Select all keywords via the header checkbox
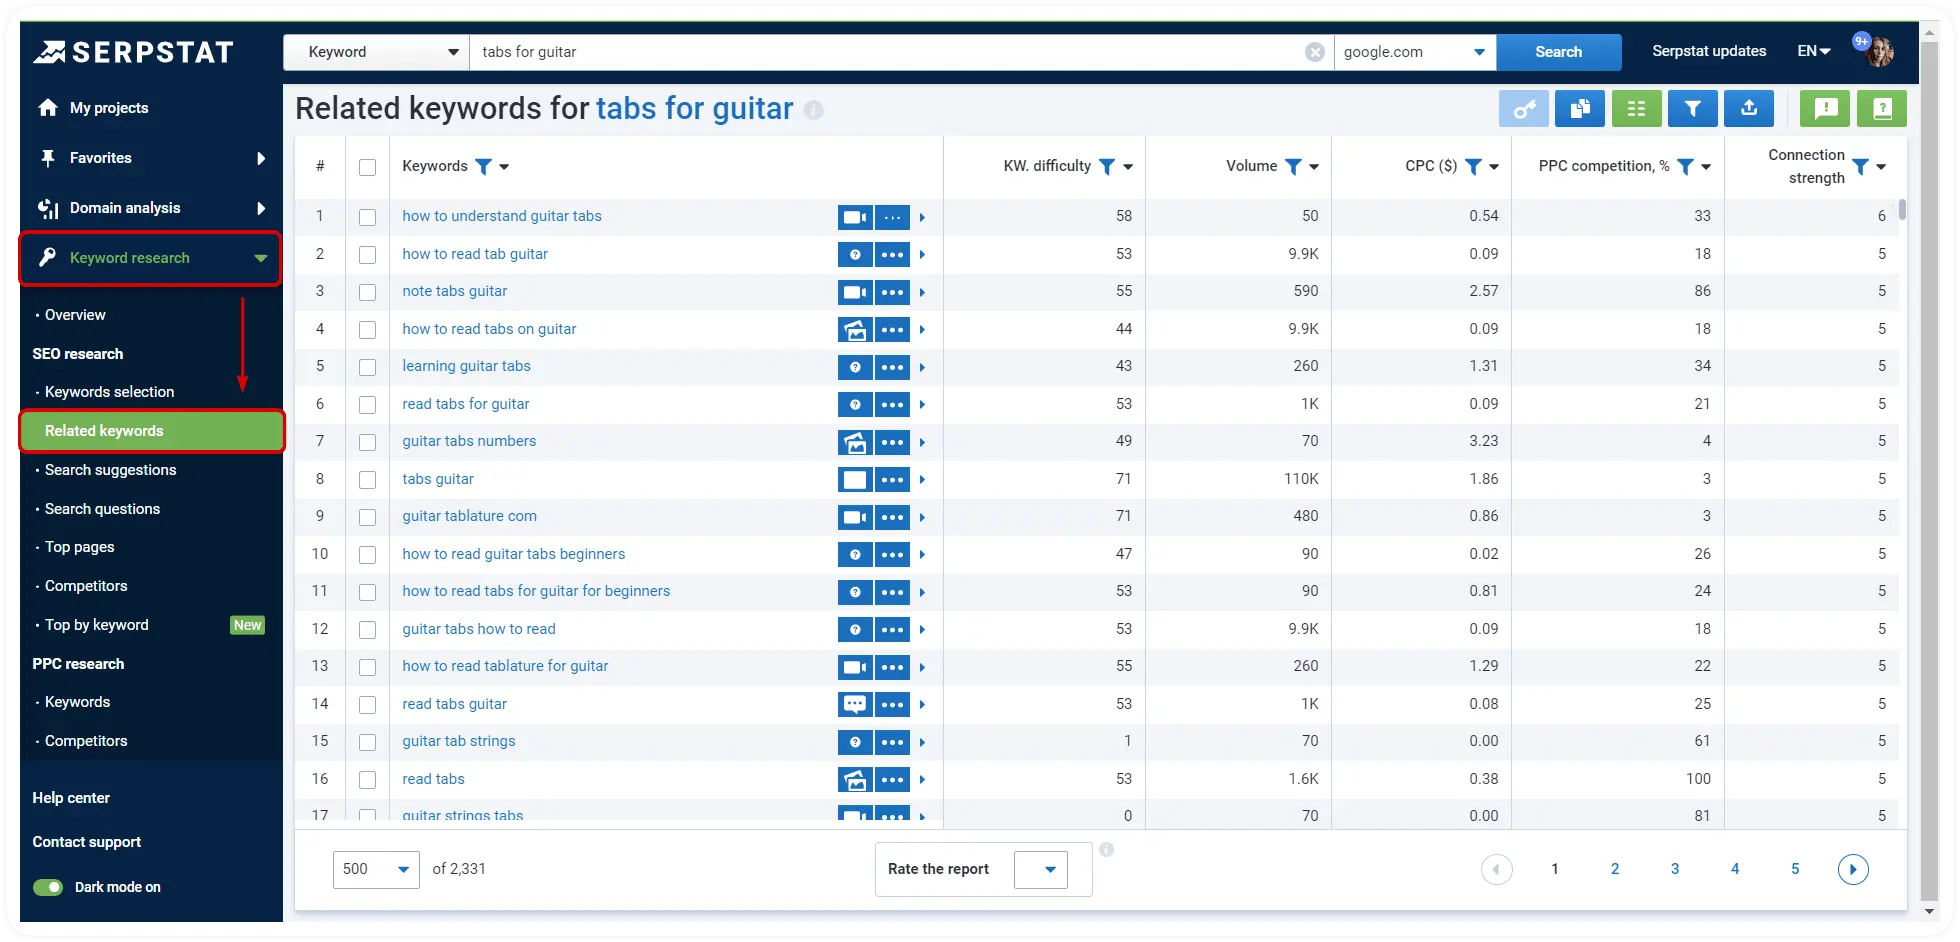The image size is (1960, 942). (x=367, y=167)
